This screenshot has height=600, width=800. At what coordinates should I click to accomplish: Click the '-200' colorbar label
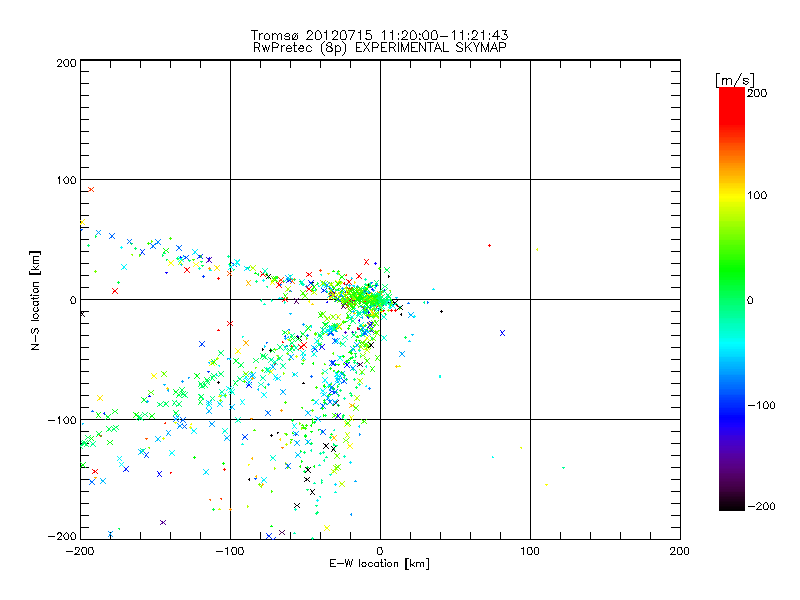761,506
